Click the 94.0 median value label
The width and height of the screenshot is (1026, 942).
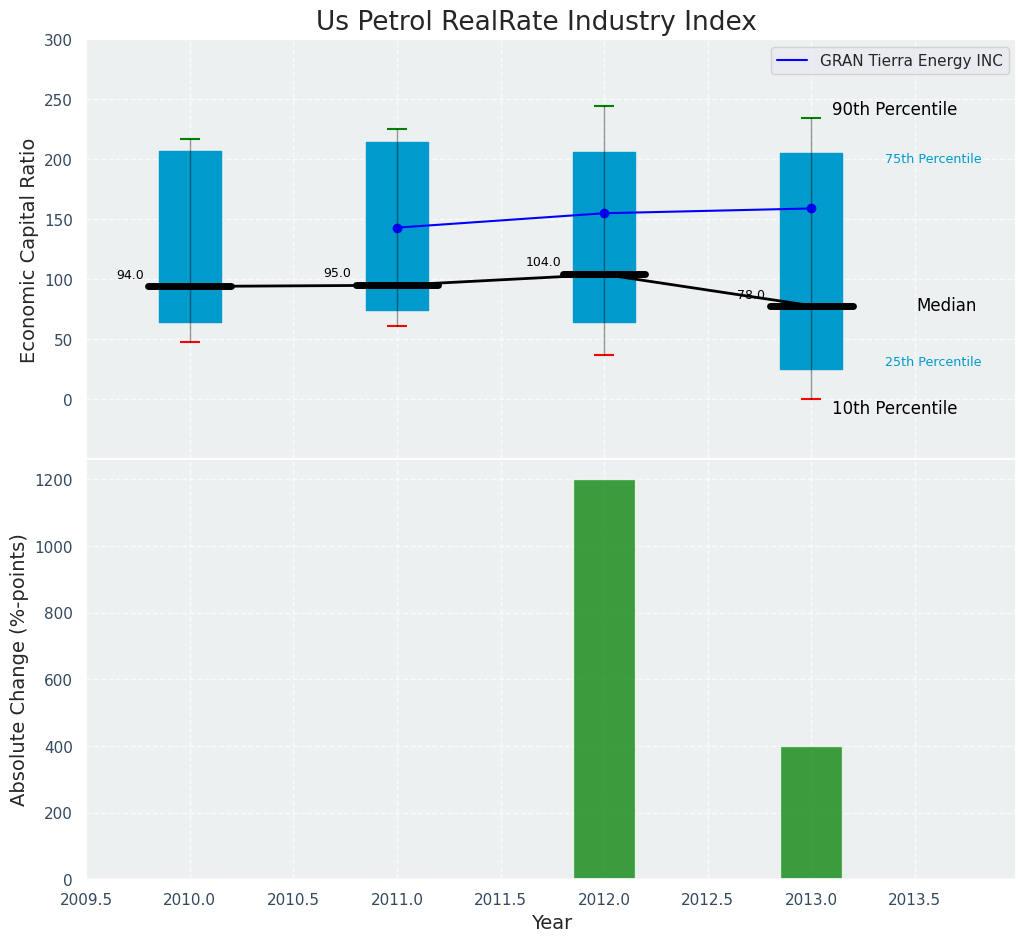pos(130,276)
